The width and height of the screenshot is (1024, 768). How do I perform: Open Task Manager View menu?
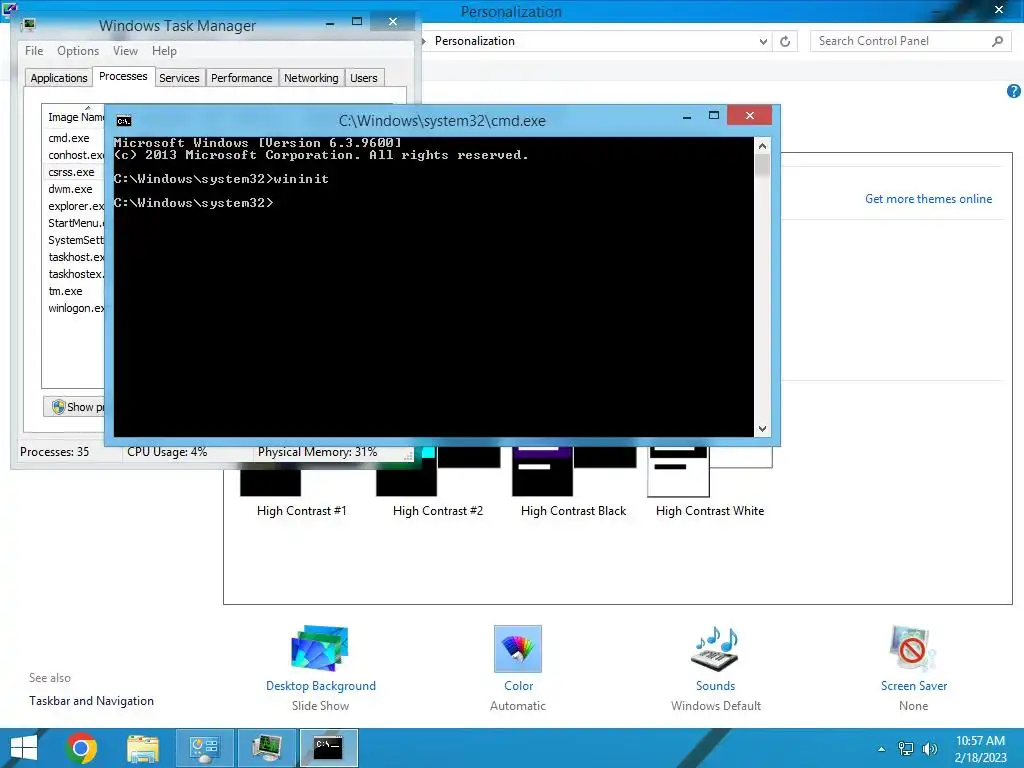point(125,51)
